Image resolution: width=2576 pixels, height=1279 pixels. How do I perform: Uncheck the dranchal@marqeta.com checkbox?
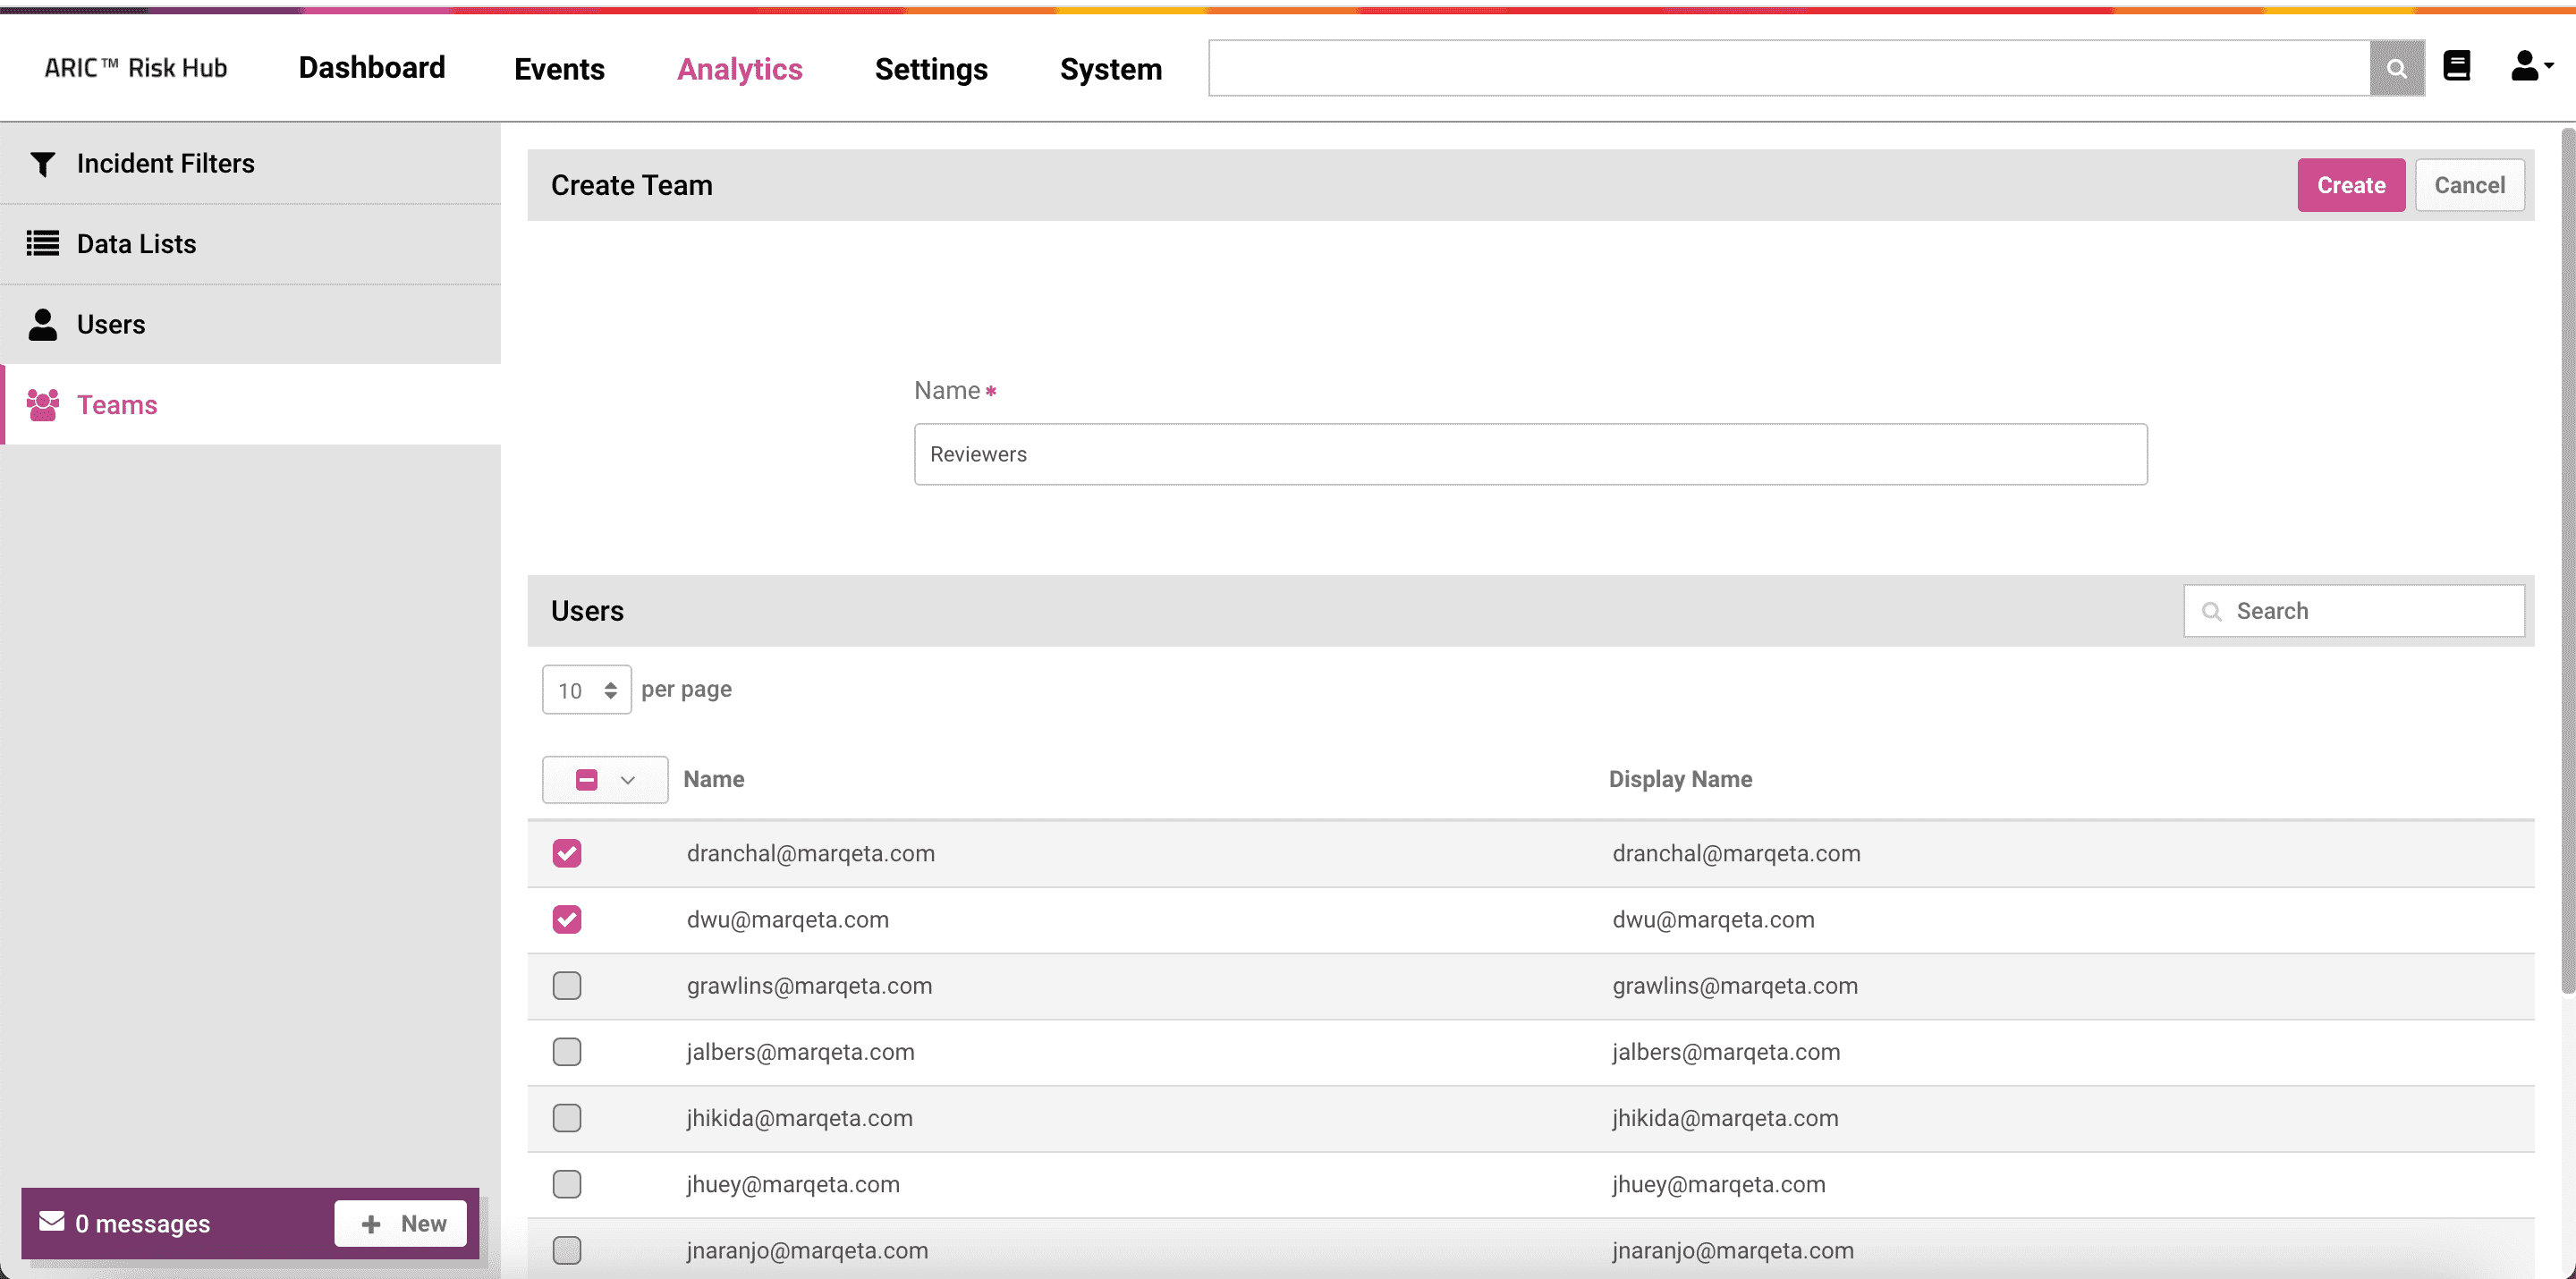tap(567, 853)
